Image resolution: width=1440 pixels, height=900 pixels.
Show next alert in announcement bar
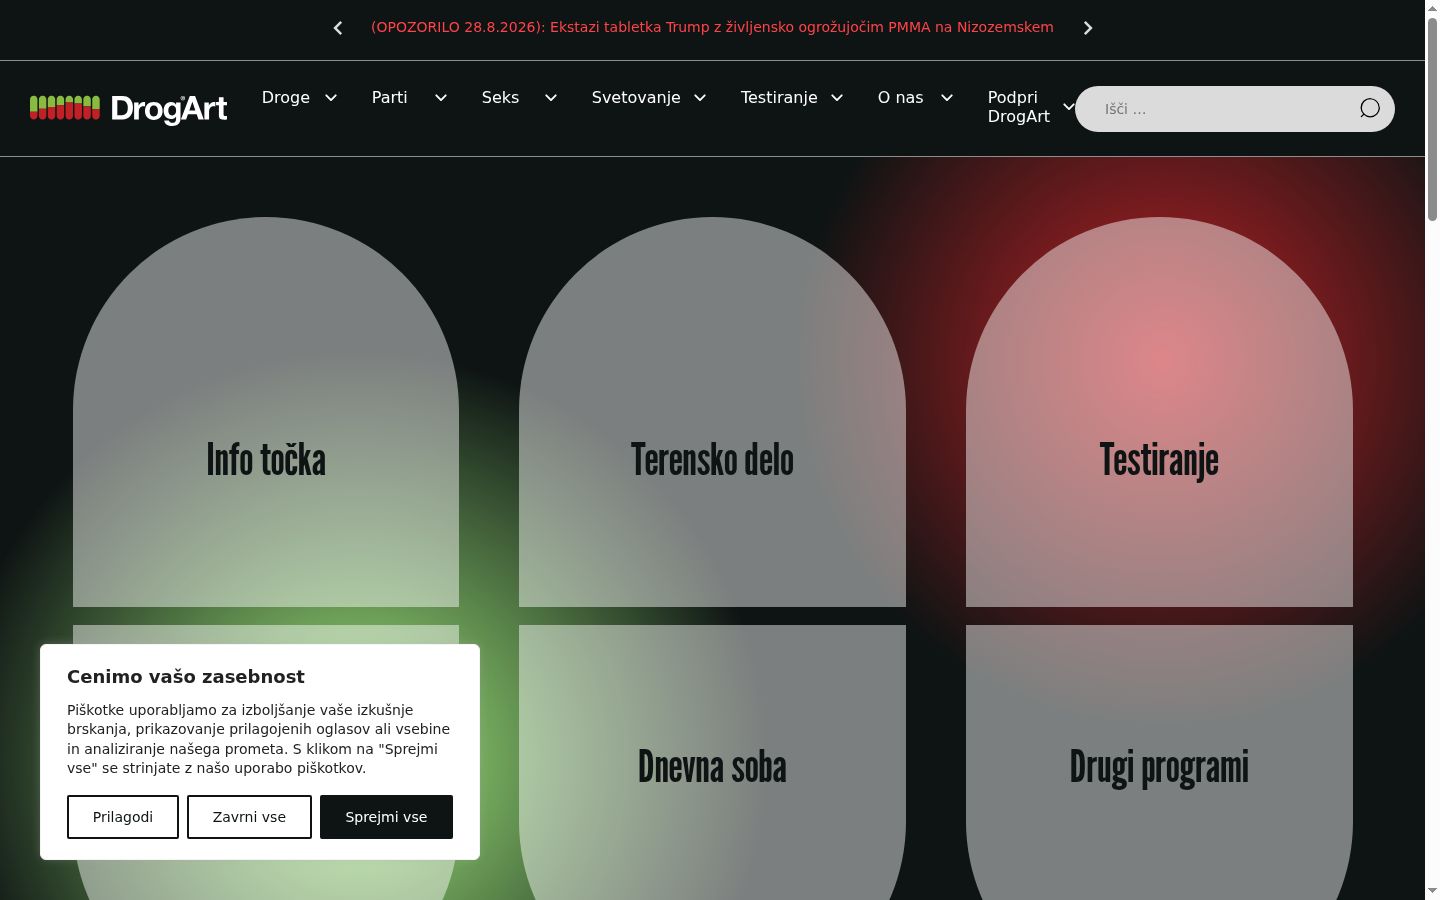tap(1088, 28)
